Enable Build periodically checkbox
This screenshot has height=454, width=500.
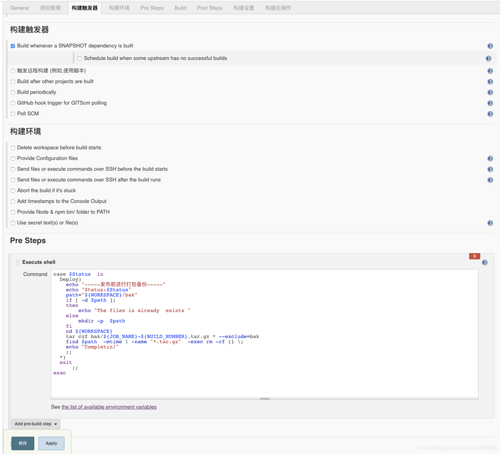coord(13,92)
